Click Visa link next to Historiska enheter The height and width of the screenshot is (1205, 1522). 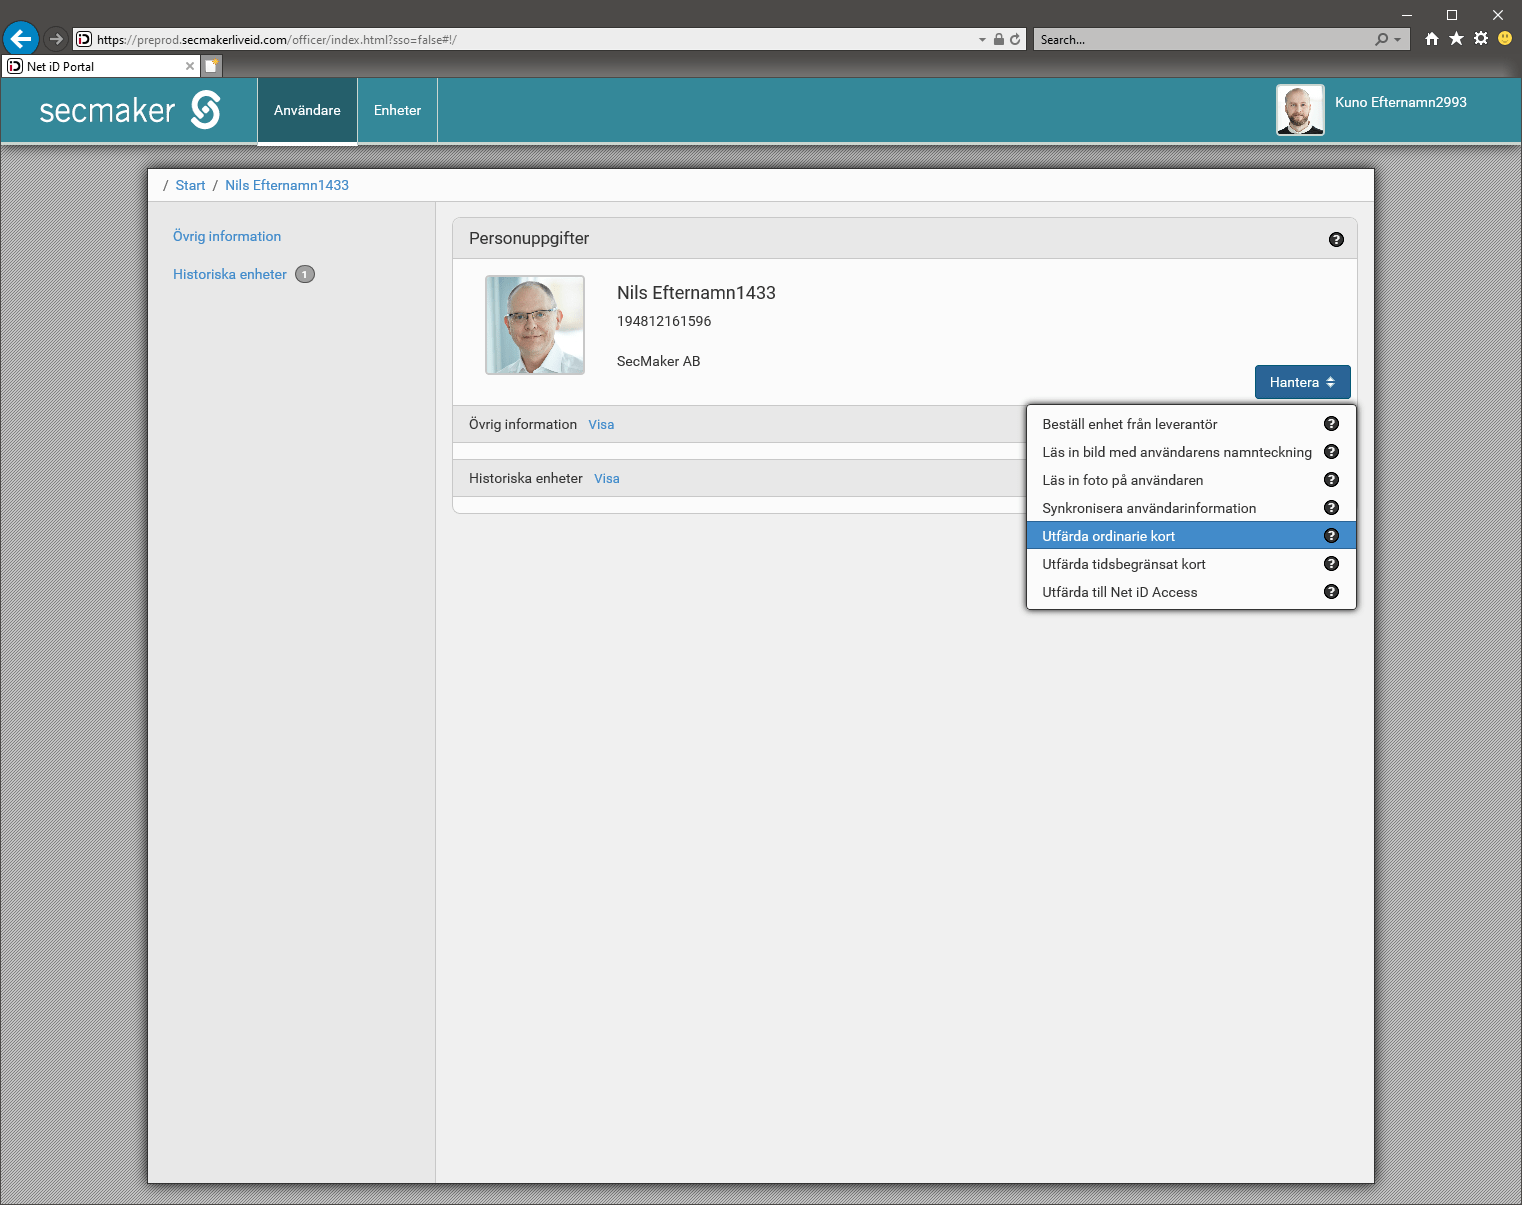606,479
